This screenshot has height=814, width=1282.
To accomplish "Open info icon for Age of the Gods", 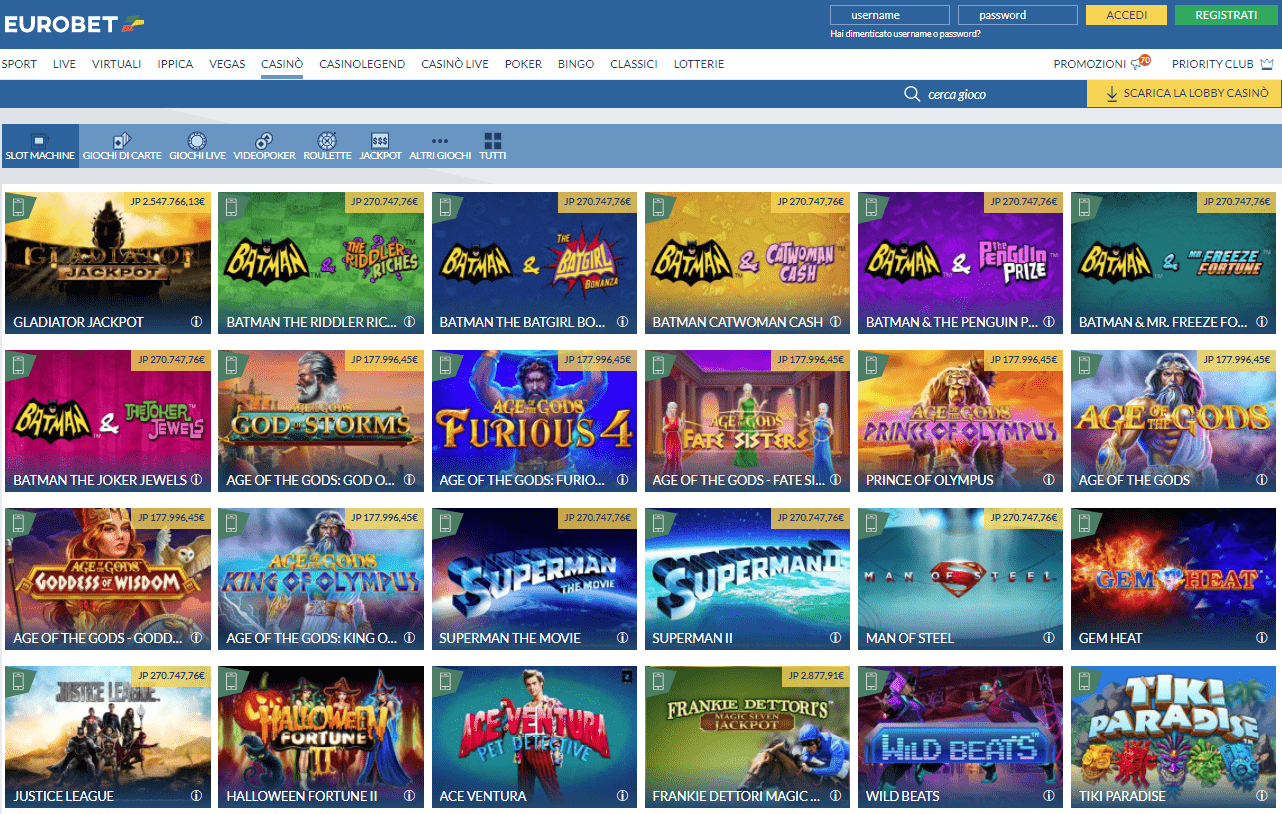I will 1262,480.
